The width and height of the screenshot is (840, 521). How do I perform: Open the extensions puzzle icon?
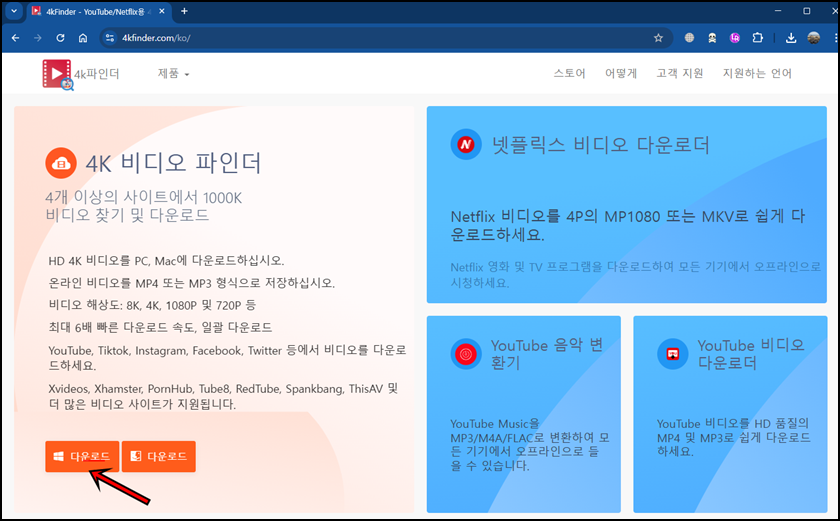coord(758,38)
